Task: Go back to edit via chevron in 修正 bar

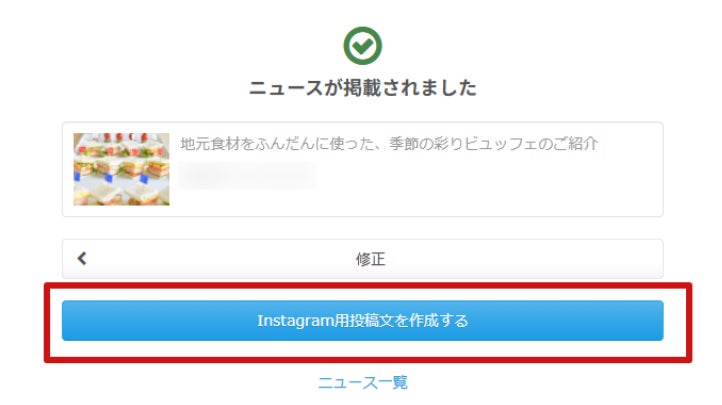Action: [82, 259]
